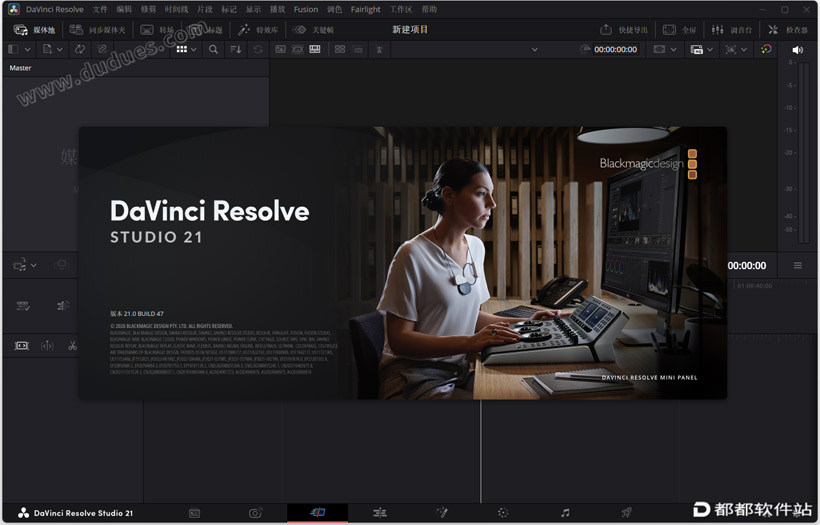Click the 全屏 full screen button

[x=679, y=30]
